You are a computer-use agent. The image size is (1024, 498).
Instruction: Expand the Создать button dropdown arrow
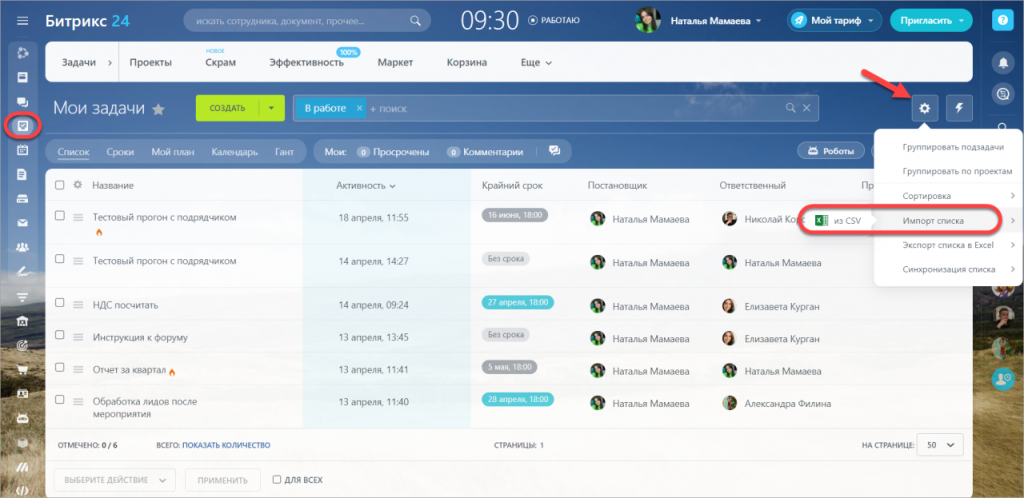coord(270,108)
